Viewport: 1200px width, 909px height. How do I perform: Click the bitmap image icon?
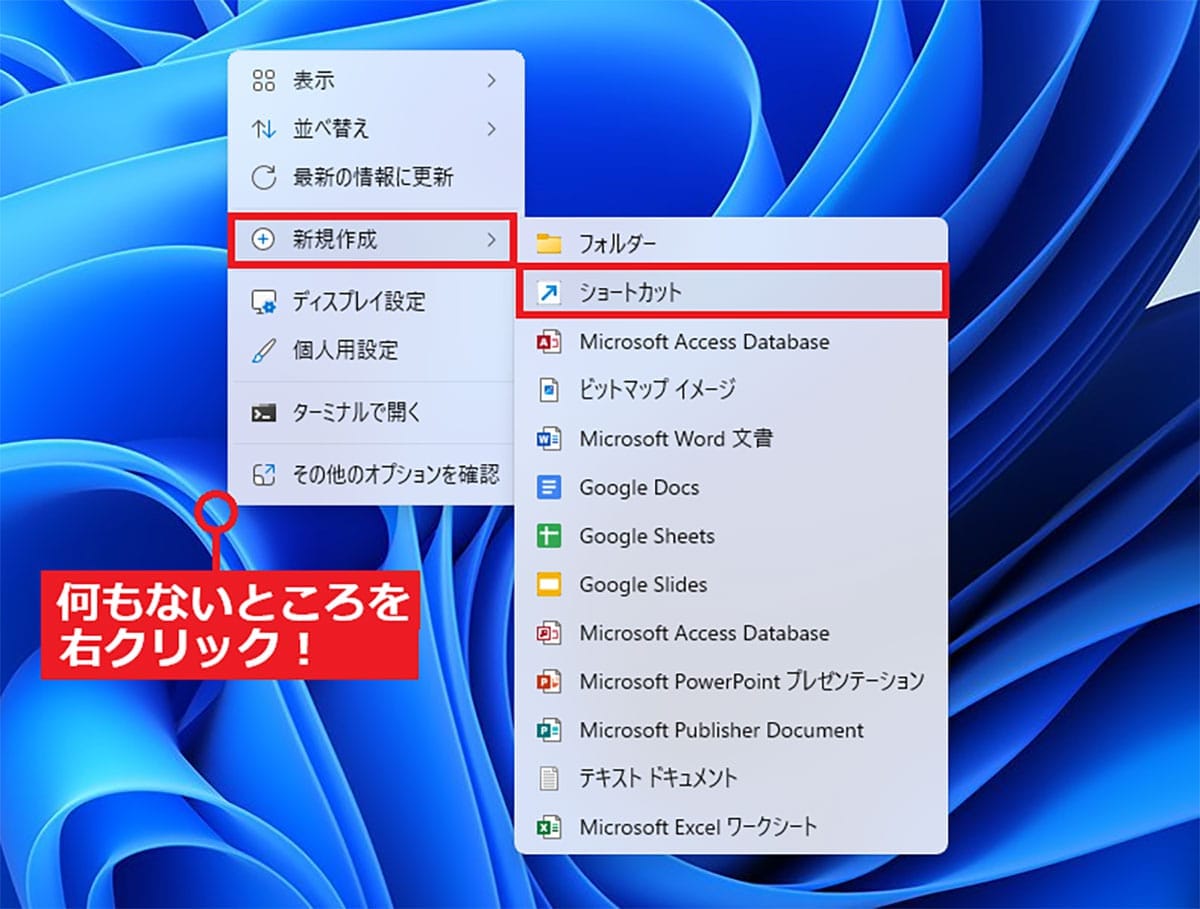(551, 390)
